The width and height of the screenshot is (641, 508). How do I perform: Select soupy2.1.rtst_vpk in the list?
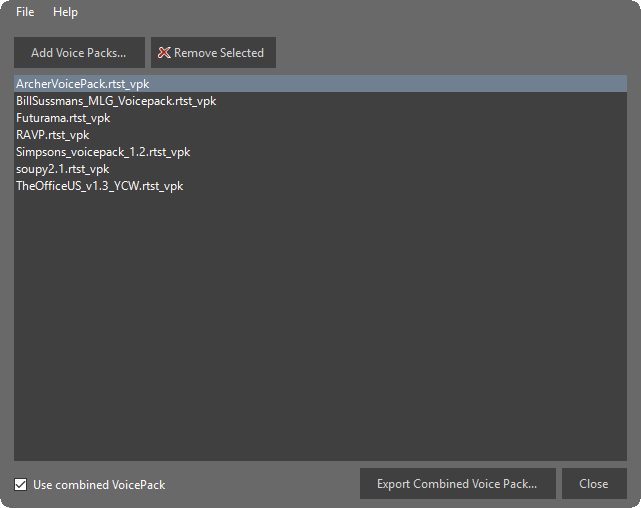[320, 169]
